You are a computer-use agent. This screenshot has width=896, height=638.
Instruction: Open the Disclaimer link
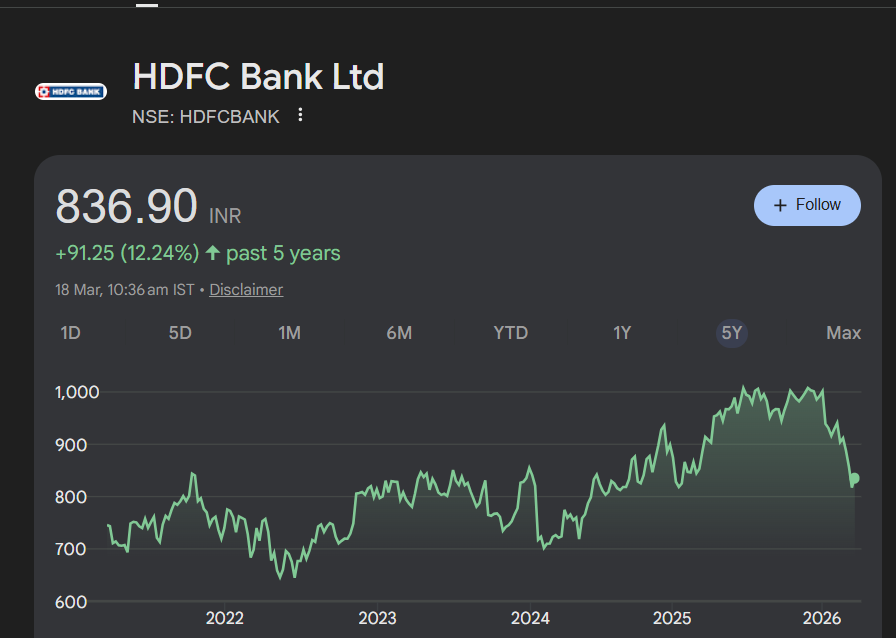pos(246,290)
